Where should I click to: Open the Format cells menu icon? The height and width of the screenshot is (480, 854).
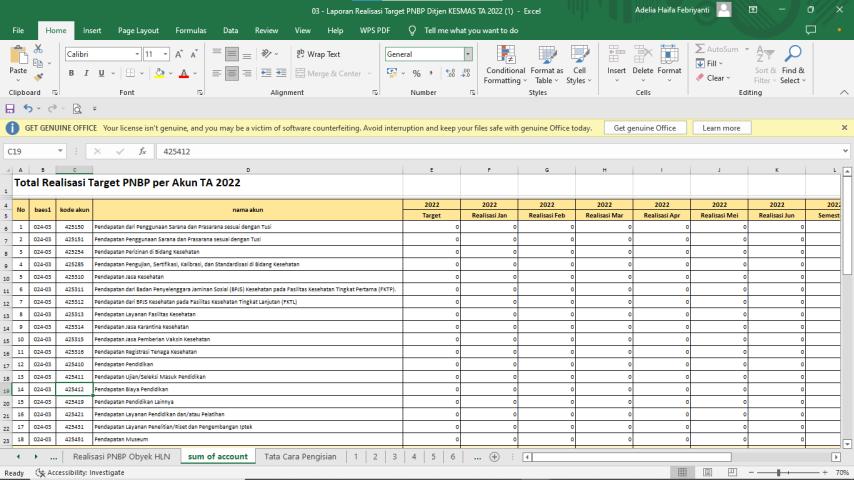[x=669, y=56]
